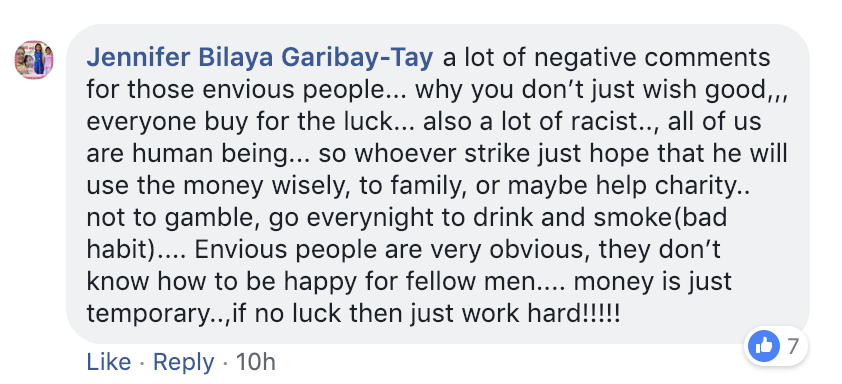This screenshot has height=384, width=842.
Task: Like the comment using the Like link
Action: 108,362
